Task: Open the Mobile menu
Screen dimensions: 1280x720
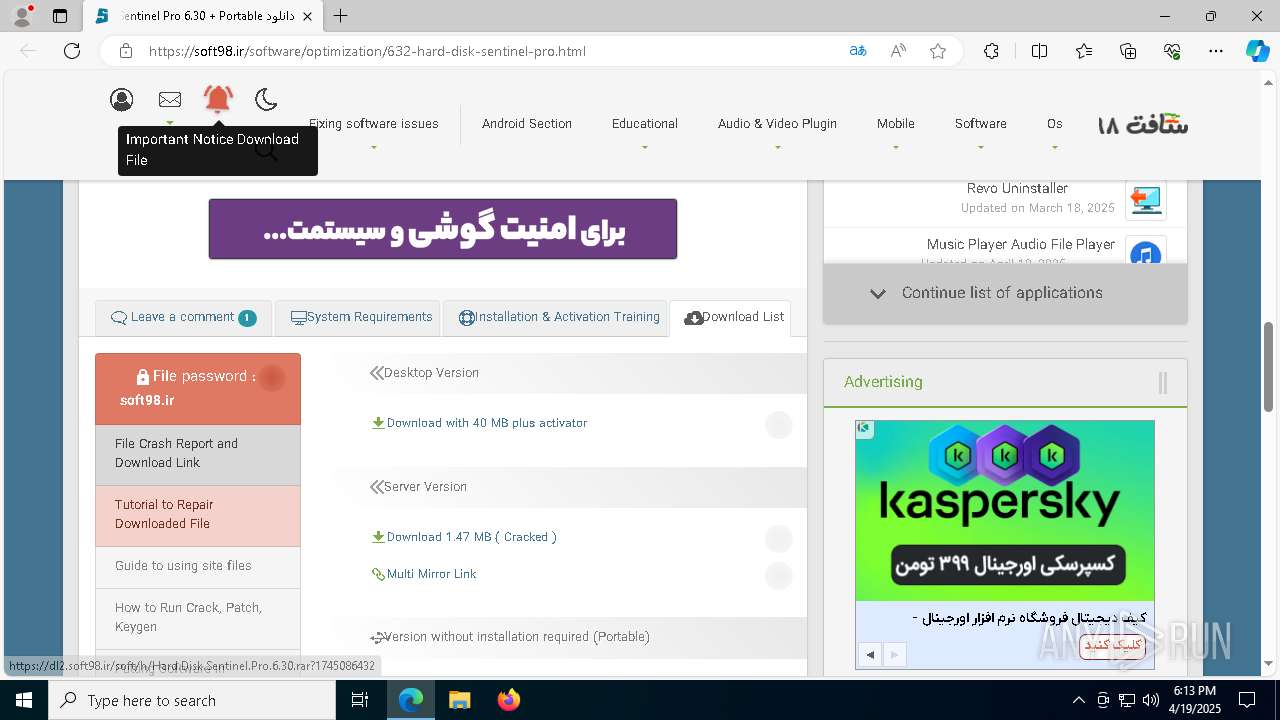Action: point(896,124)
